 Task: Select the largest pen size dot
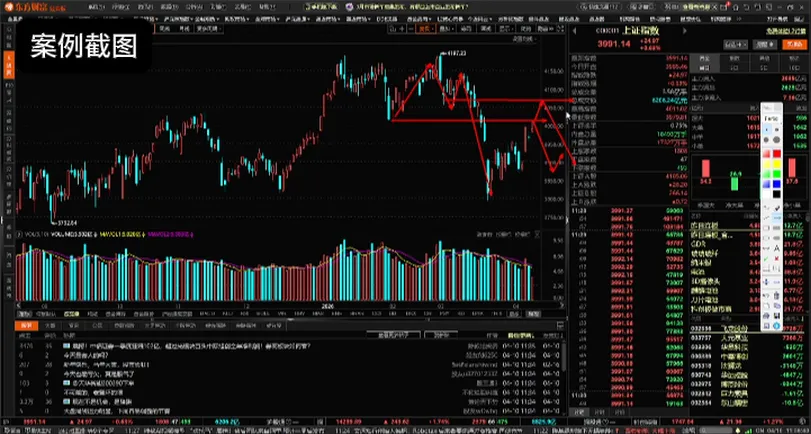pyautogui.click(x=776, y=140)
